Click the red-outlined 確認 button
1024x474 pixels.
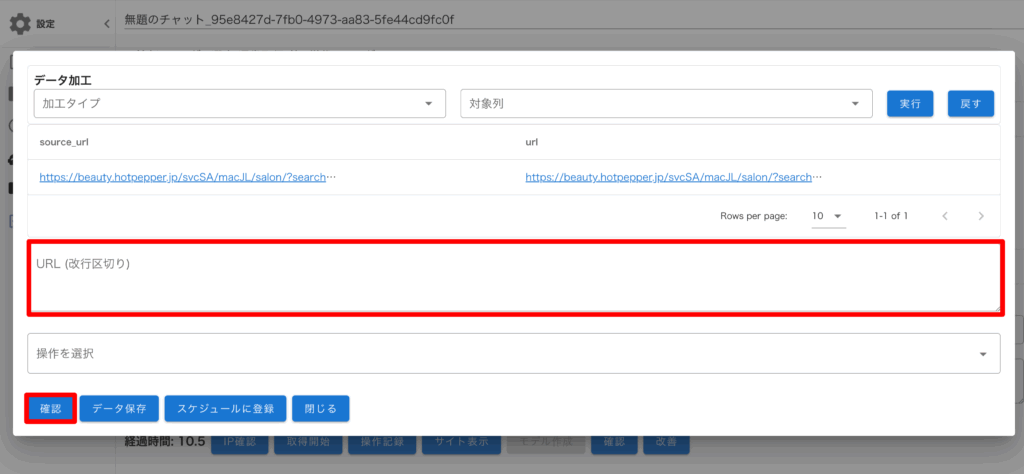click(50, 408)
